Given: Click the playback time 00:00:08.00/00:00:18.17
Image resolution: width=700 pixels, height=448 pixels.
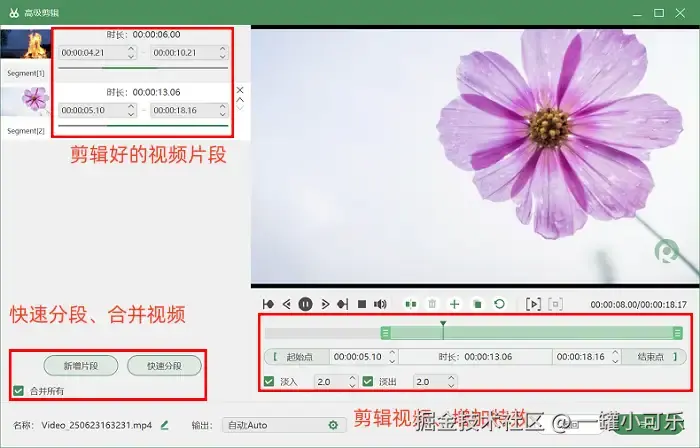Looking at the screenshot, I should (638, 304).
